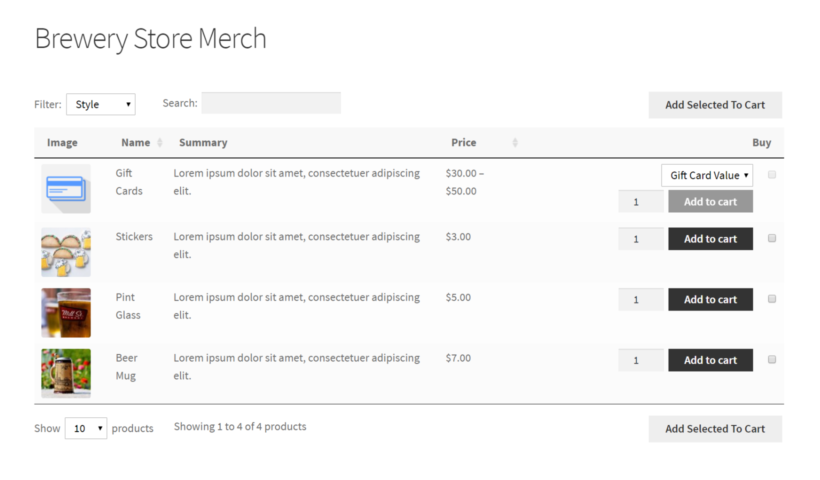Click the Summary column header
The image size is (820, 480).
click(x=203, y=142)
